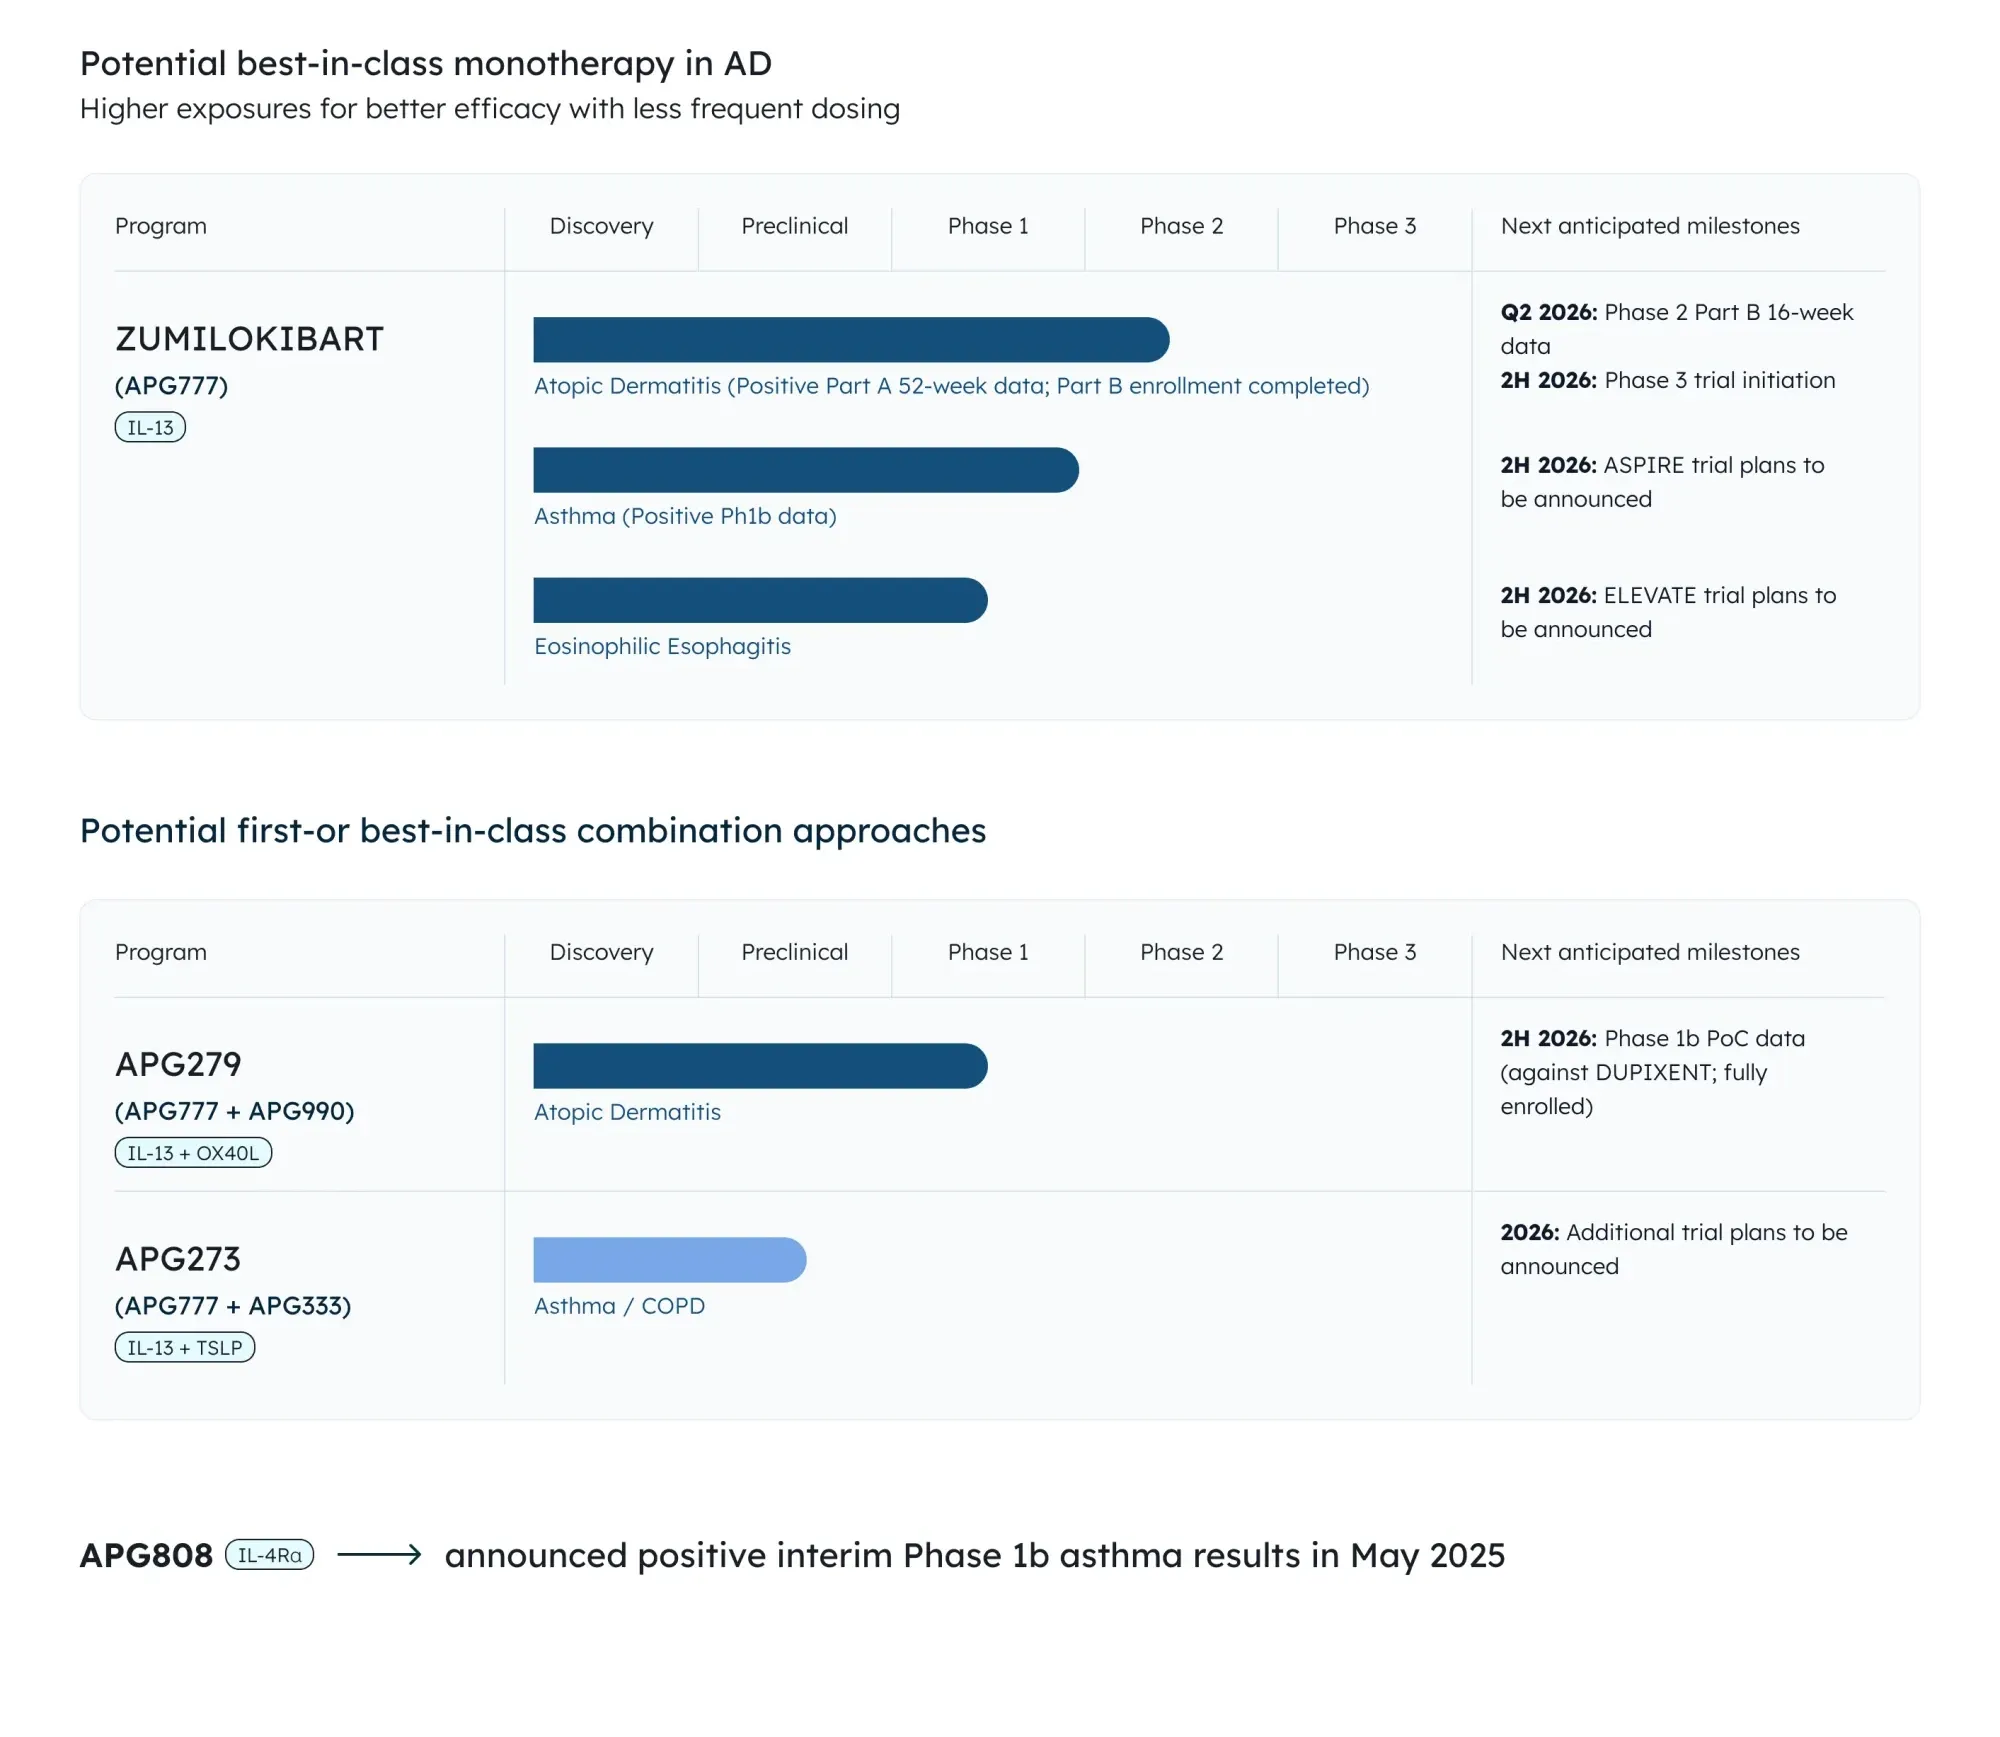Select the ZUMILOKIBART program name
This screenshot has height=1737, width=2000.
click(x=249, y=339)
